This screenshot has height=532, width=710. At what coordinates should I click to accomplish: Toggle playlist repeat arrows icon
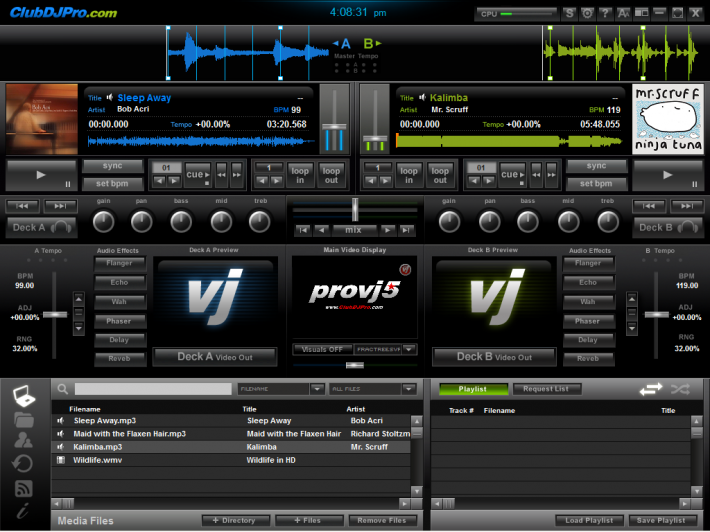(x=651, y=389)
